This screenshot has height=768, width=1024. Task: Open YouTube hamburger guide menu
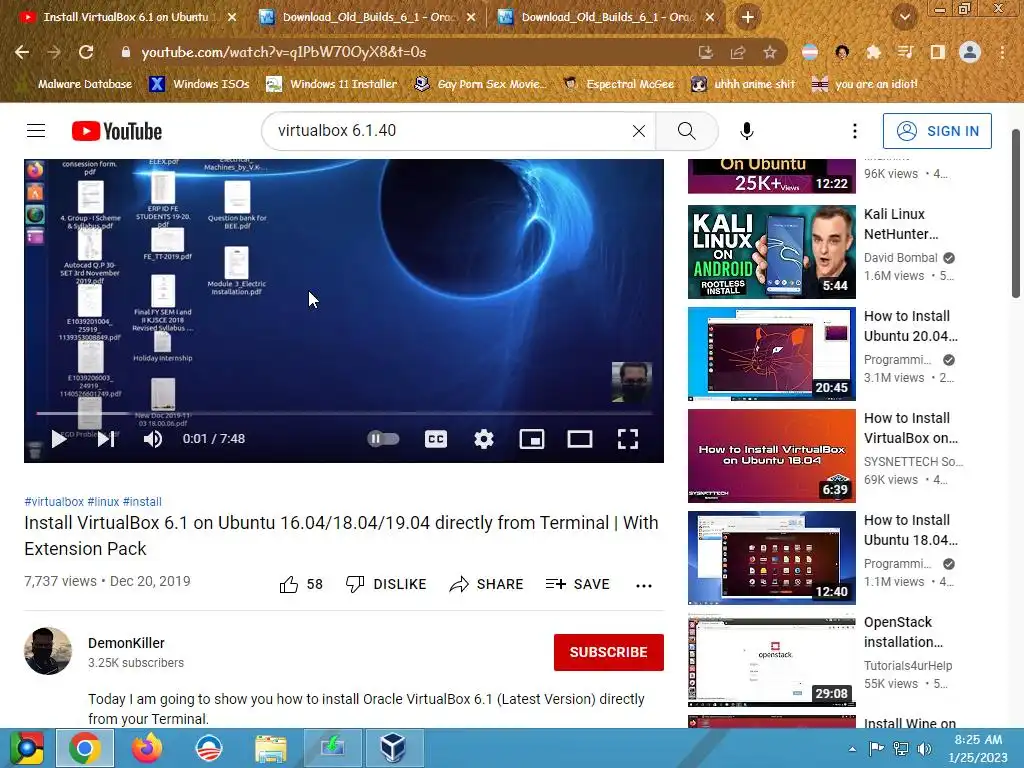click(x=36, y=131)
